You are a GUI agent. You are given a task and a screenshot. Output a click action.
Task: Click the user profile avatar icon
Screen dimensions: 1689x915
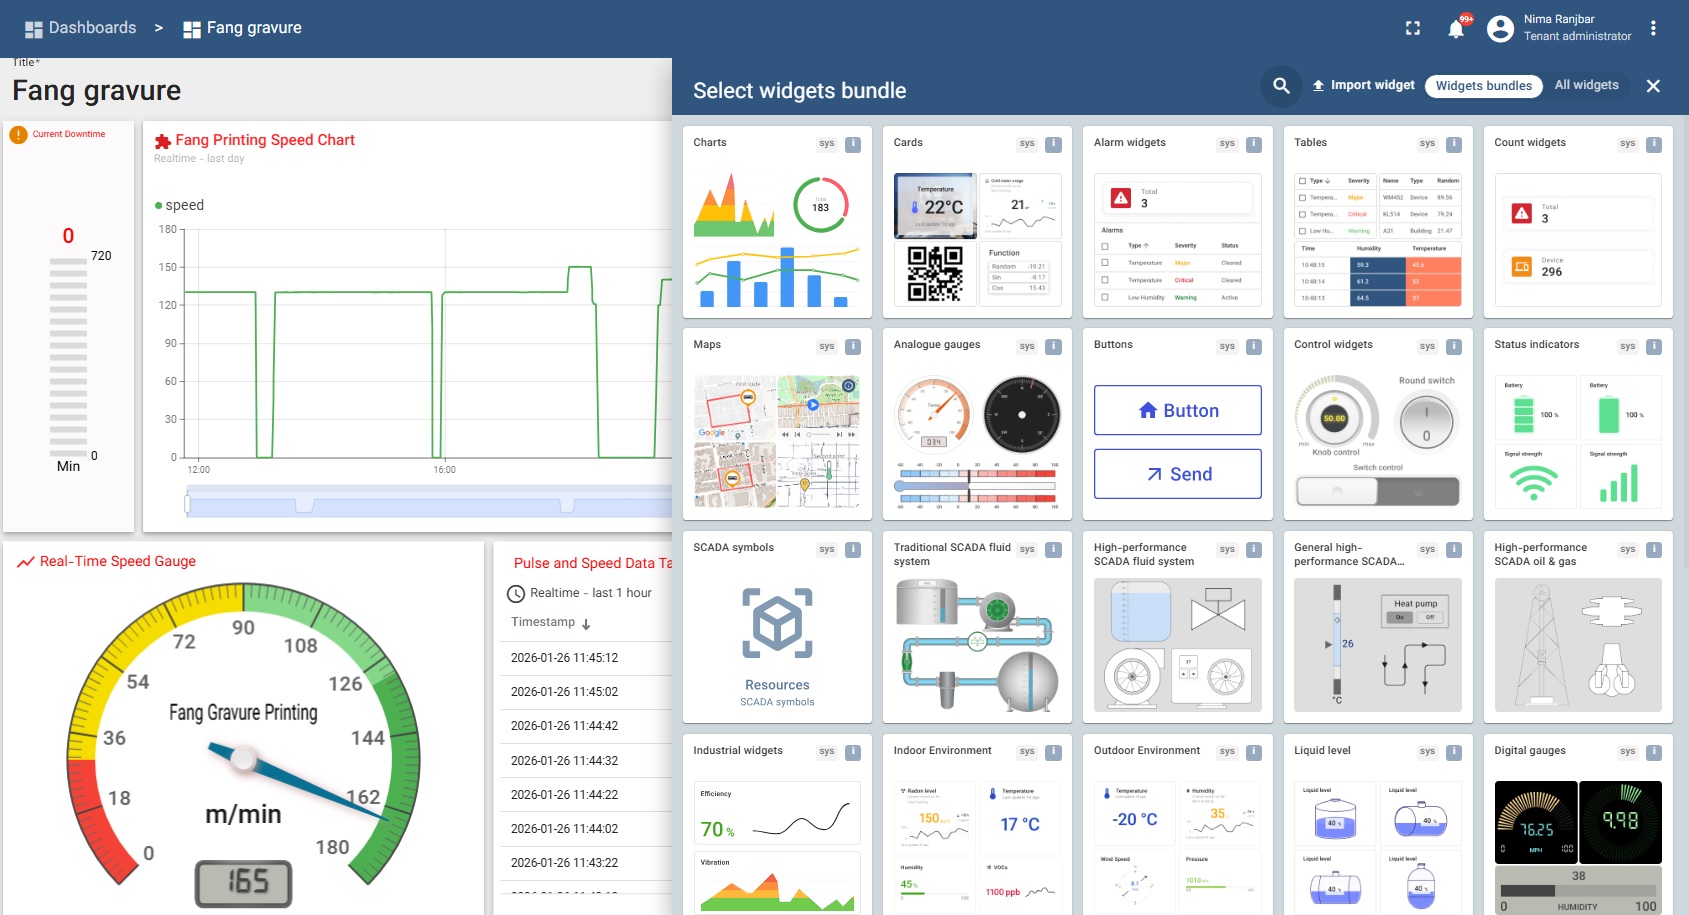pyautogui.click(x=1500, y=29)
